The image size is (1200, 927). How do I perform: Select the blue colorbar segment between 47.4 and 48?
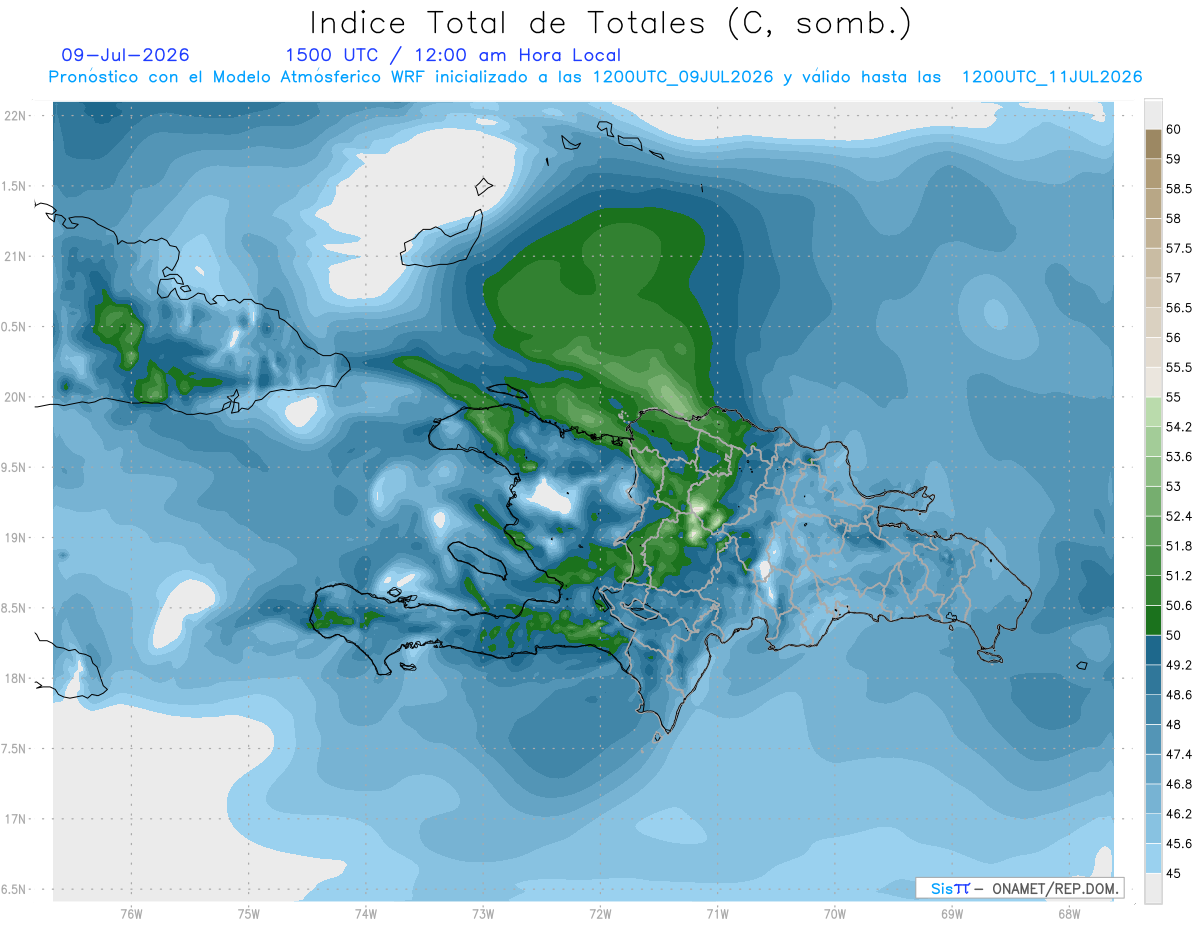click(1153, 740)
